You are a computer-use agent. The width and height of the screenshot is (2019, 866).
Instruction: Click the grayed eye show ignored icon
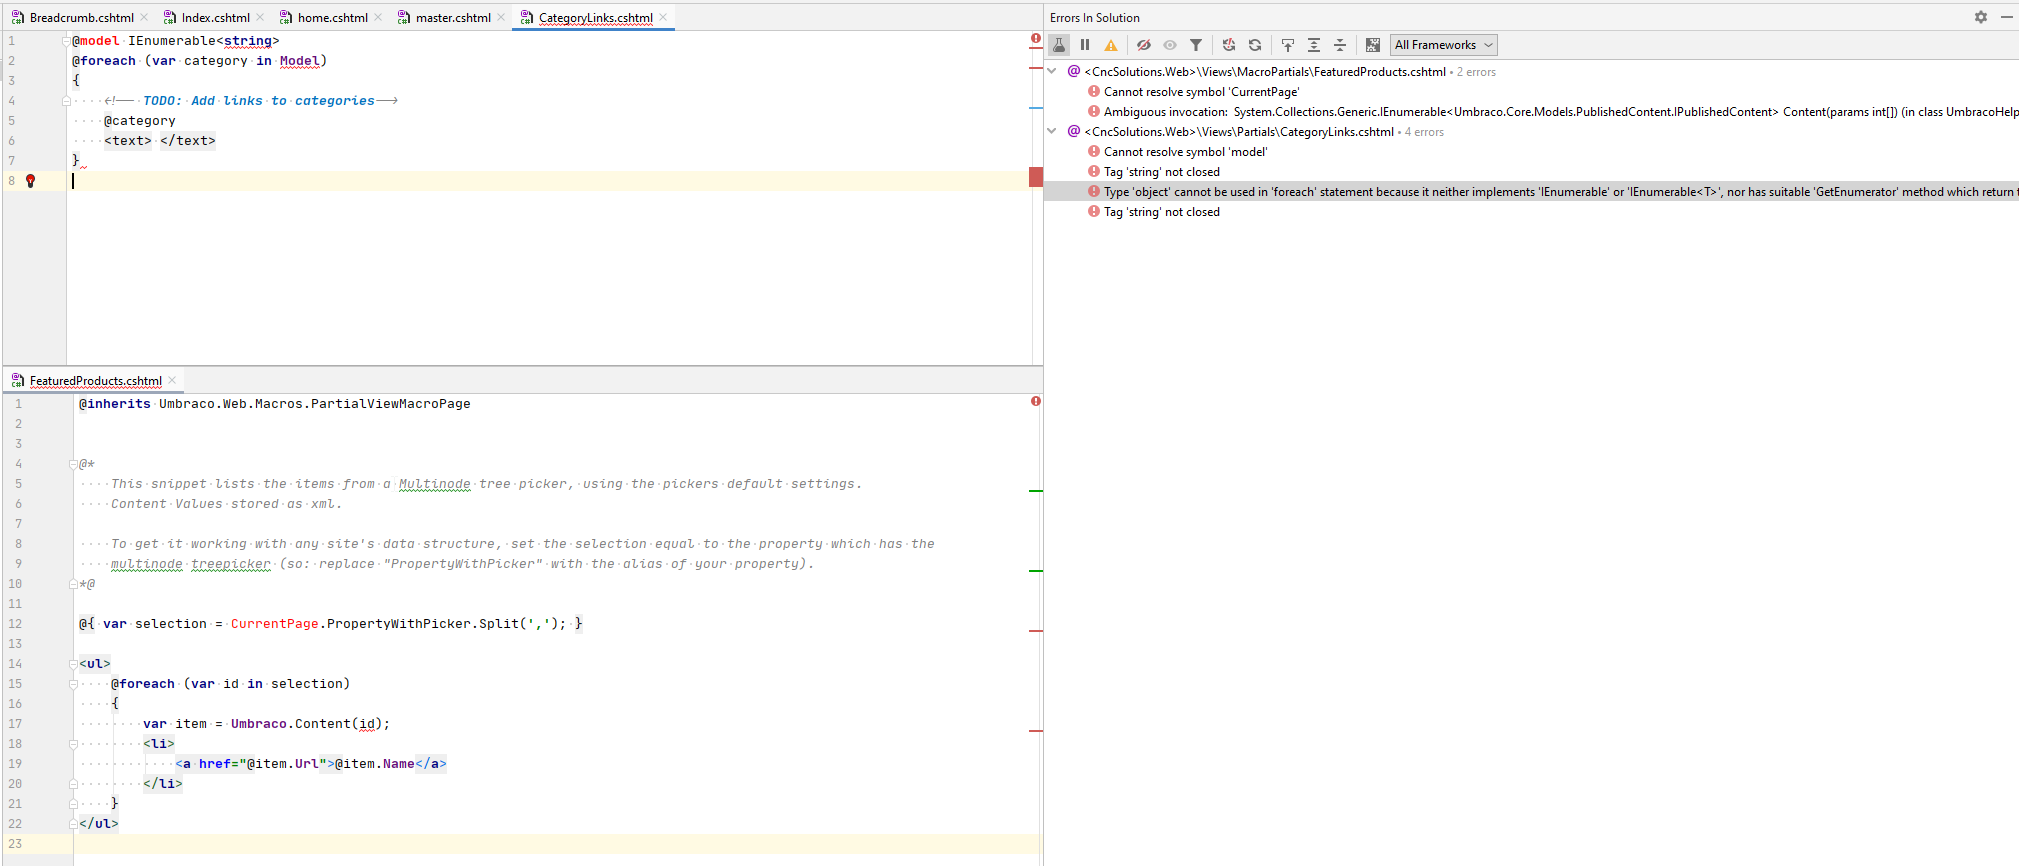1170,45
